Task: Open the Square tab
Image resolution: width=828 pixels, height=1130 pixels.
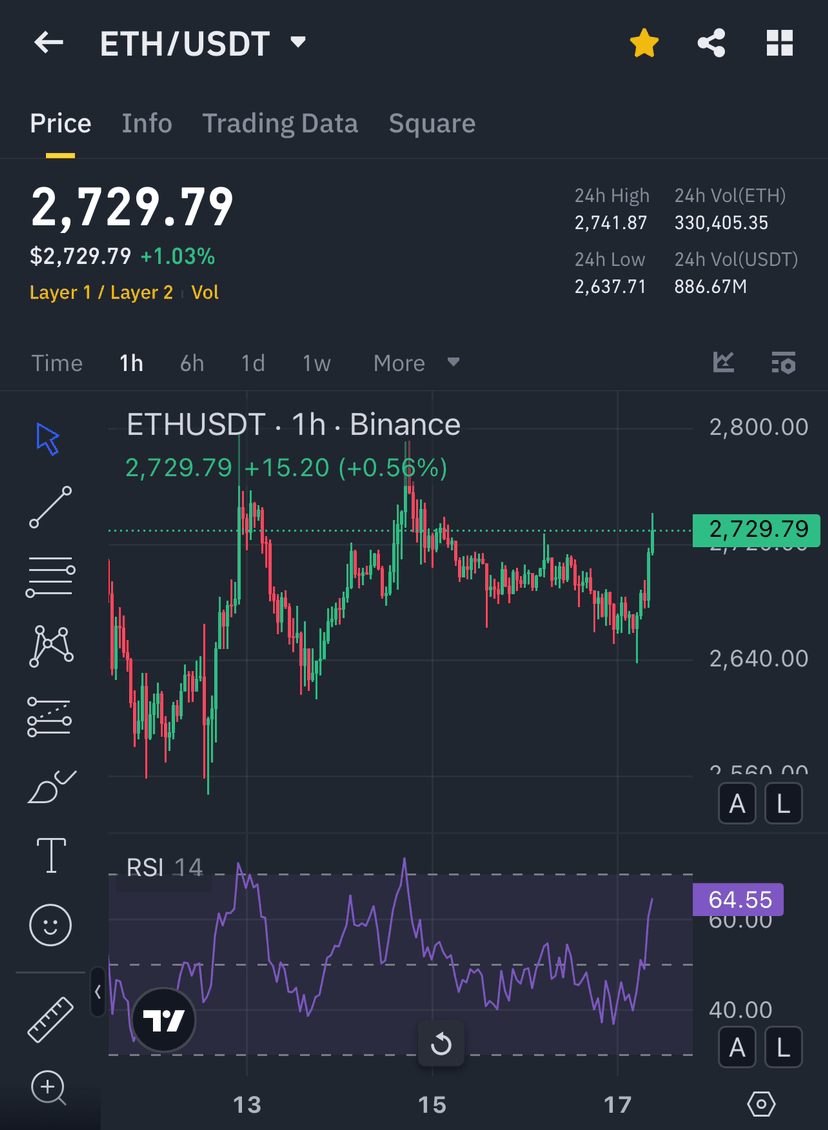Action: tap(432, 123)
